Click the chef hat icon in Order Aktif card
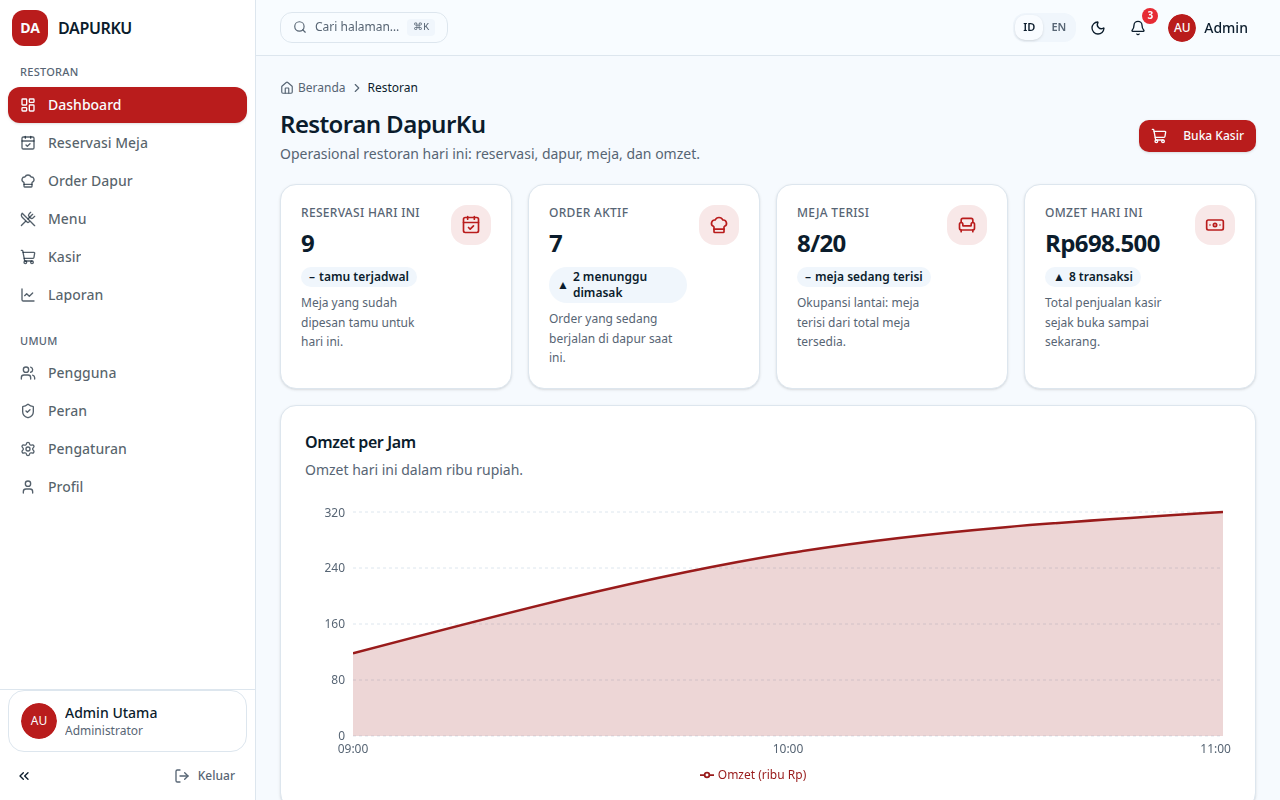This screenshot has width=1280, height=800. click(x=719, y=225)
